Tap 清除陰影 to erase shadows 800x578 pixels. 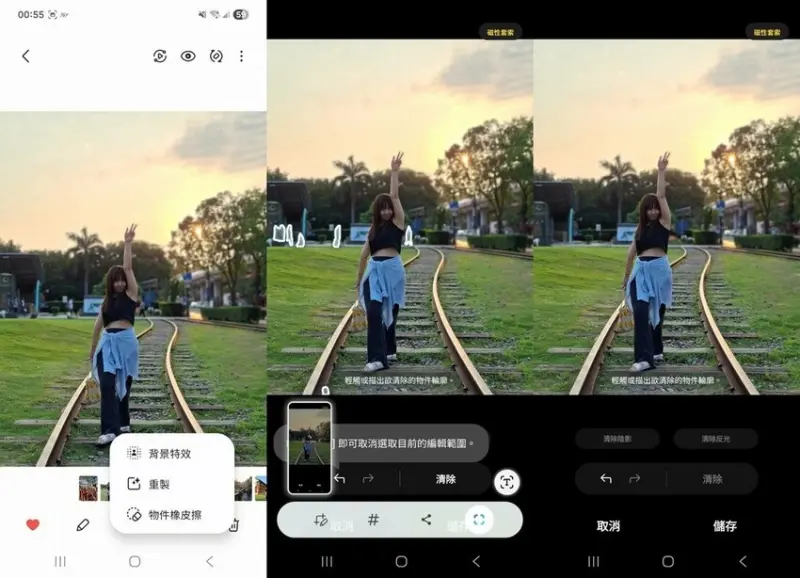(618, 438)
